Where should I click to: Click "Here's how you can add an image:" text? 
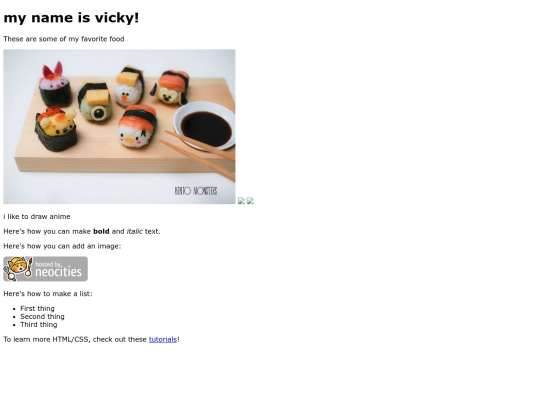(x=62, y=246)
